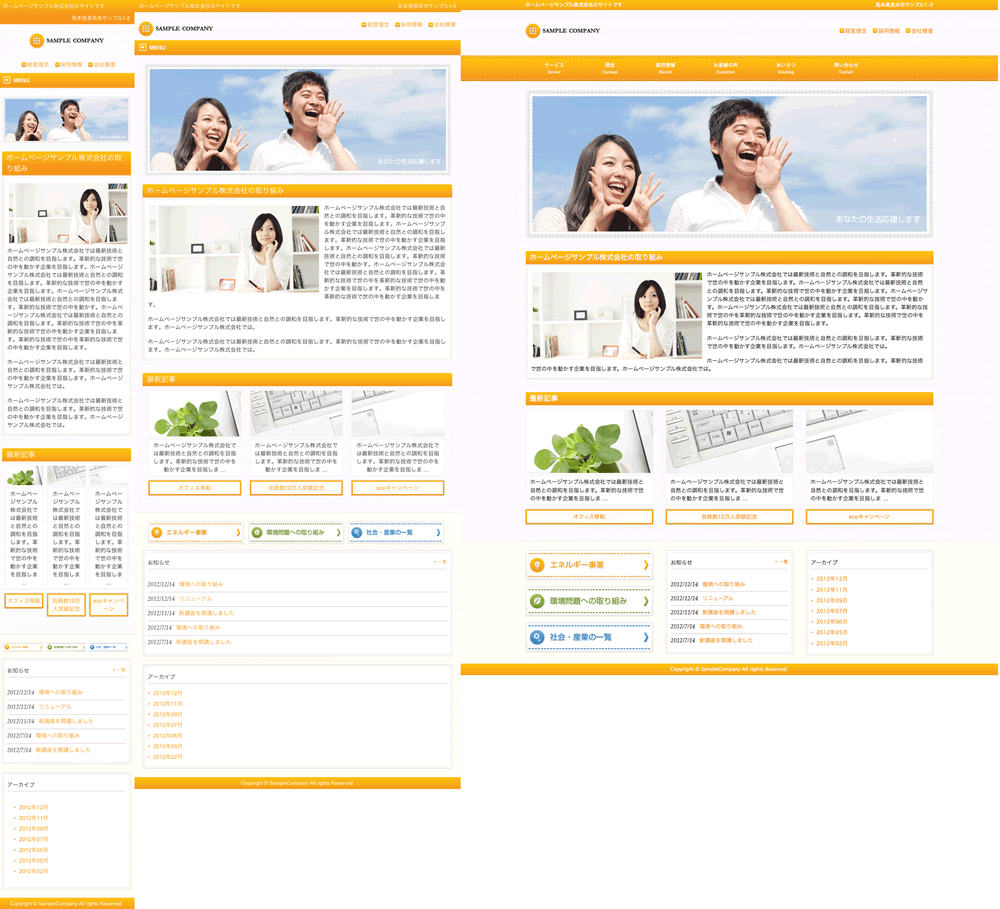Click the green leaf icon on the large 環境問題への取り組み banner
This screenshot has width=1000, height=909.
[x=538, y=601]
